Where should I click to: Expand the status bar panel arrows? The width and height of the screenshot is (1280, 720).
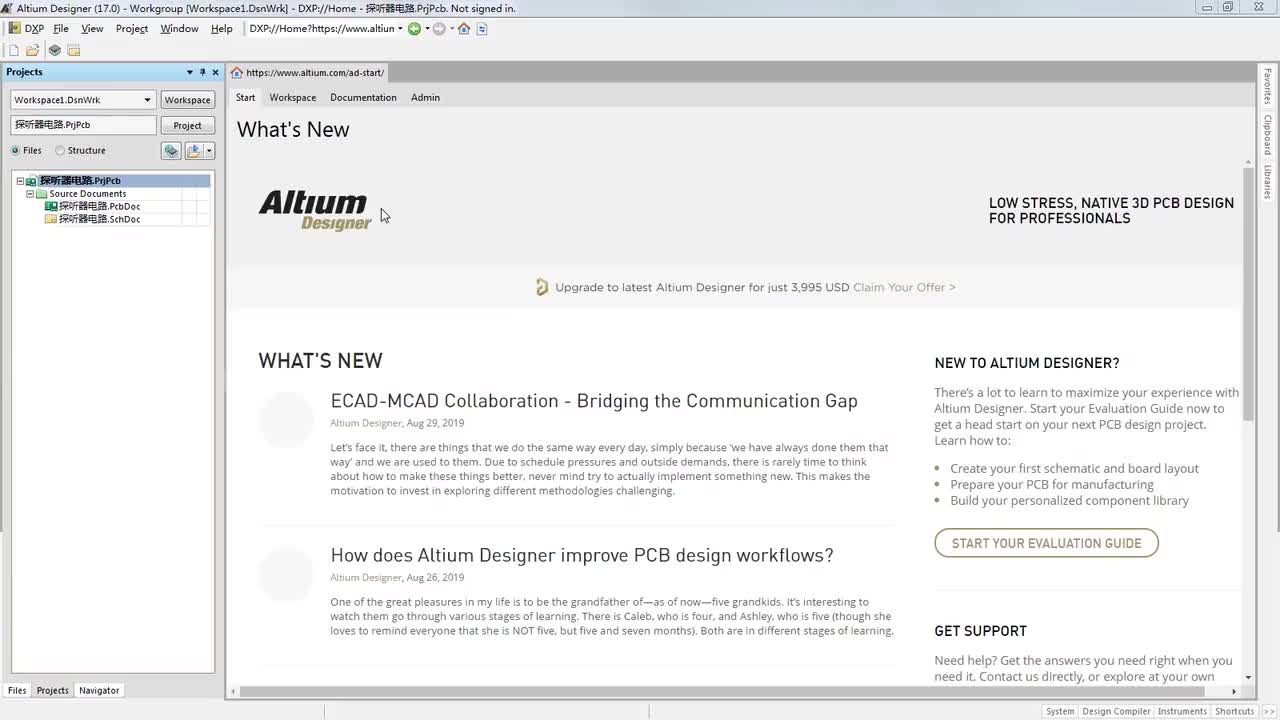tap(1268, 711)
